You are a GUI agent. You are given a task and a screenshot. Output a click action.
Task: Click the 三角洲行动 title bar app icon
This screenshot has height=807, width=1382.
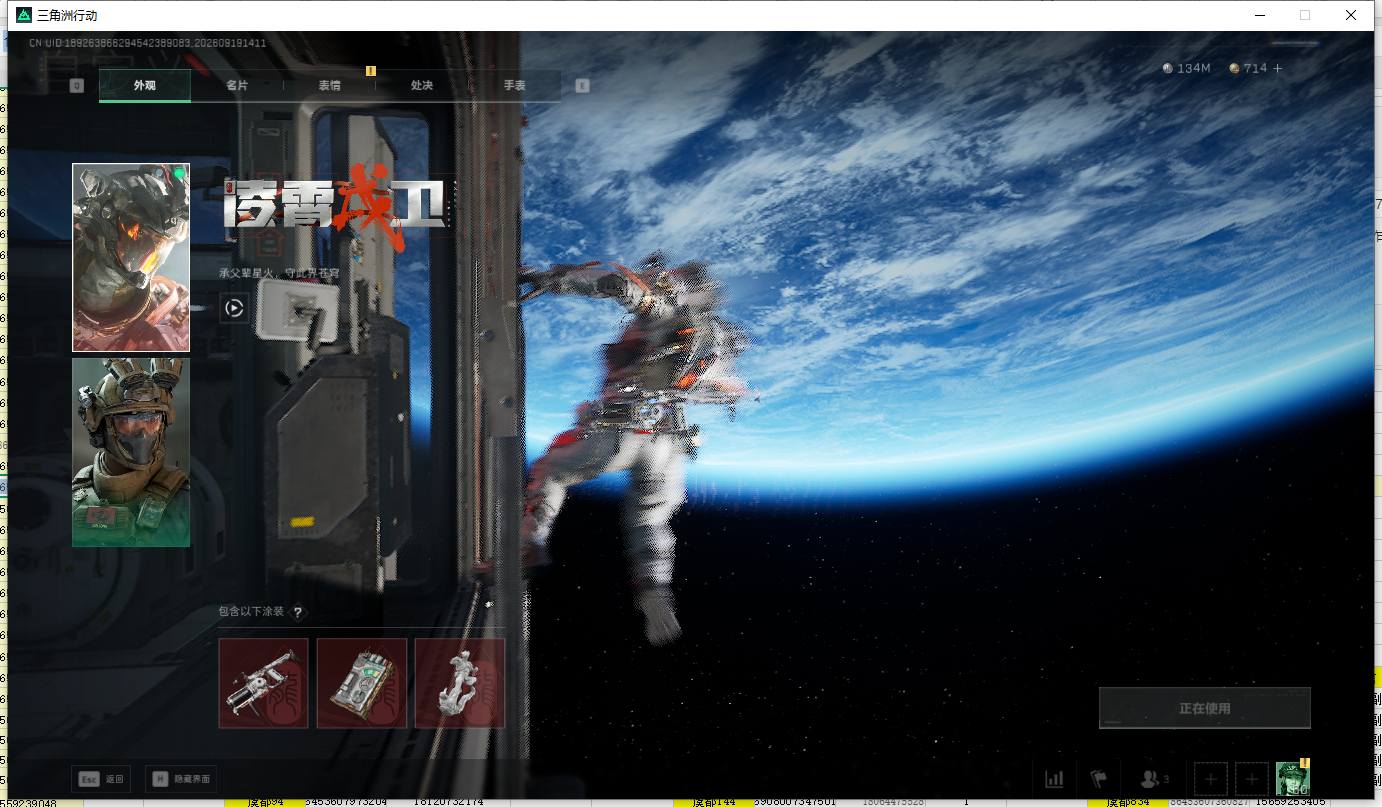[23, 15]
